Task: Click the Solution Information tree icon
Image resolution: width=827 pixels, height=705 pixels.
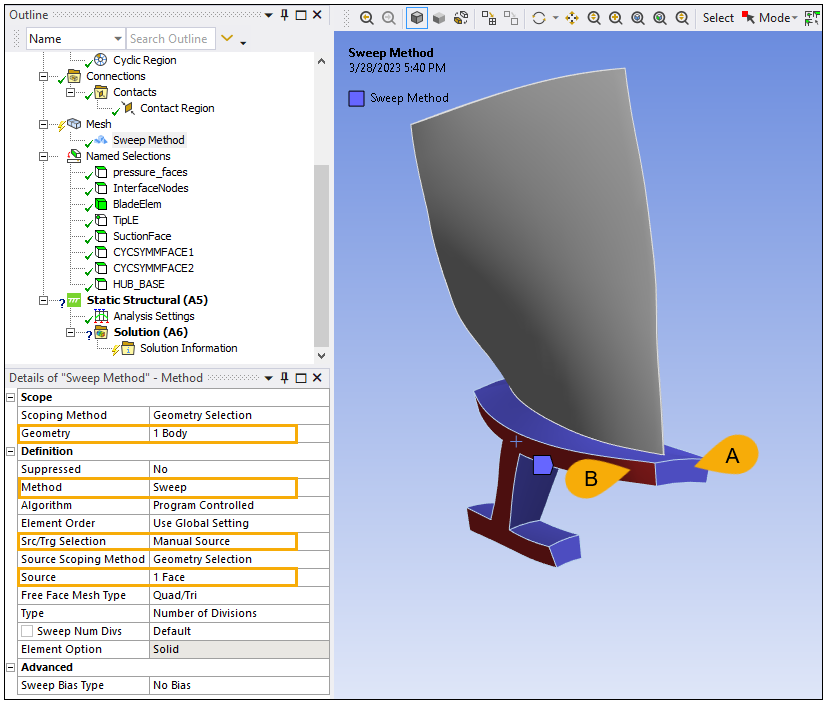Action: (x=128, y=348)
